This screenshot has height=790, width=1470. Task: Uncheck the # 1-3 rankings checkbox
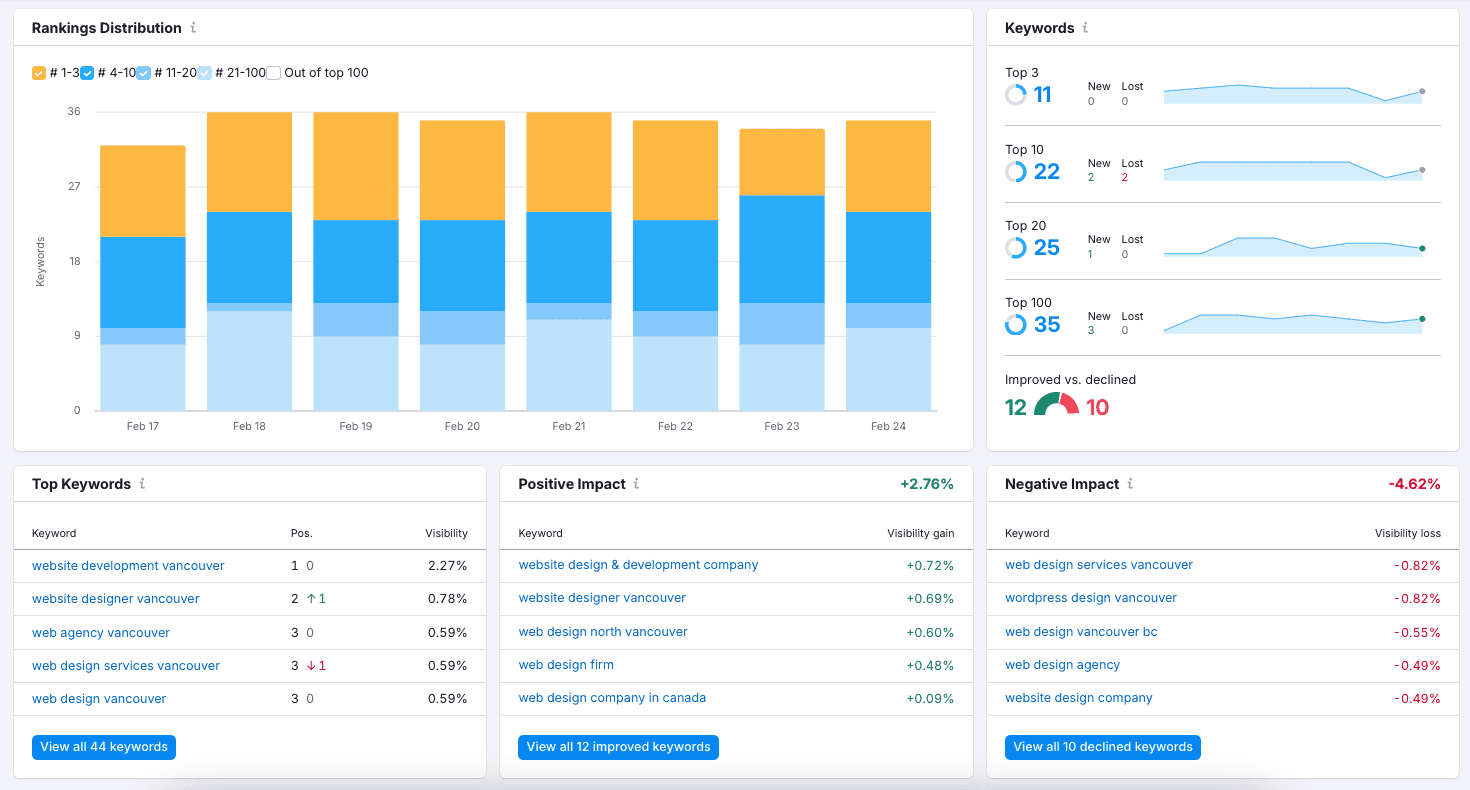(x=39, y=73)
